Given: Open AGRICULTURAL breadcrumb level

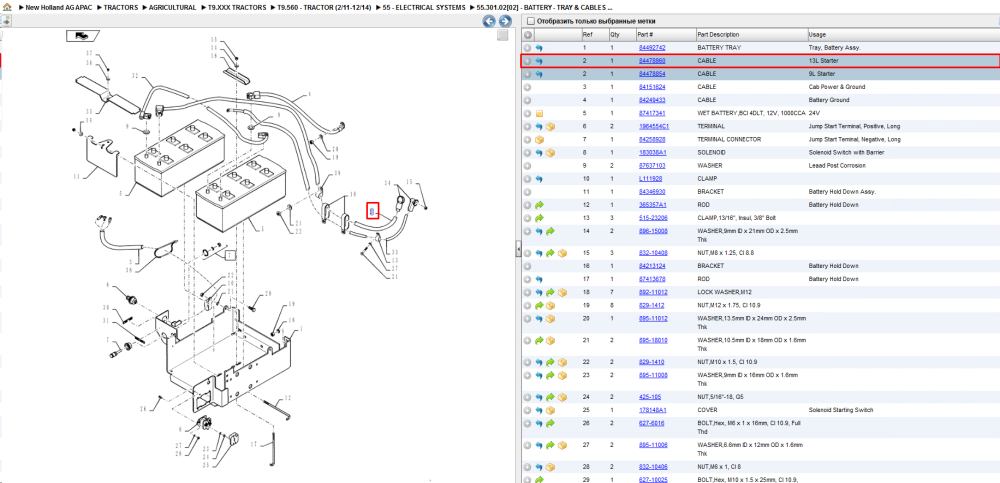Looking at the screenshot, I should (x=172, y=8).
